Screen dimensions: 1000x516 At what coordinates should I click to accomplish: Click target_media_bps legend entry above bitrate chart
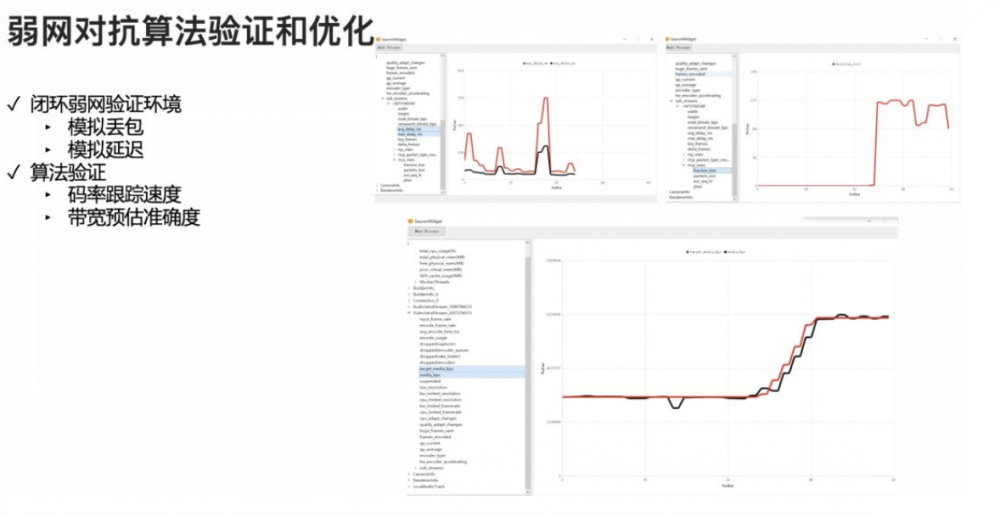(704, 253)
